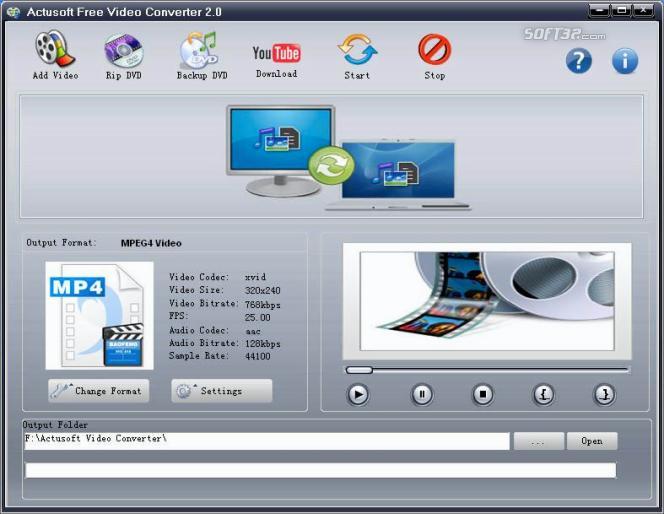Stop the preview playback
This screenshot has width=664, height=514.
click(x=483, y=395)
